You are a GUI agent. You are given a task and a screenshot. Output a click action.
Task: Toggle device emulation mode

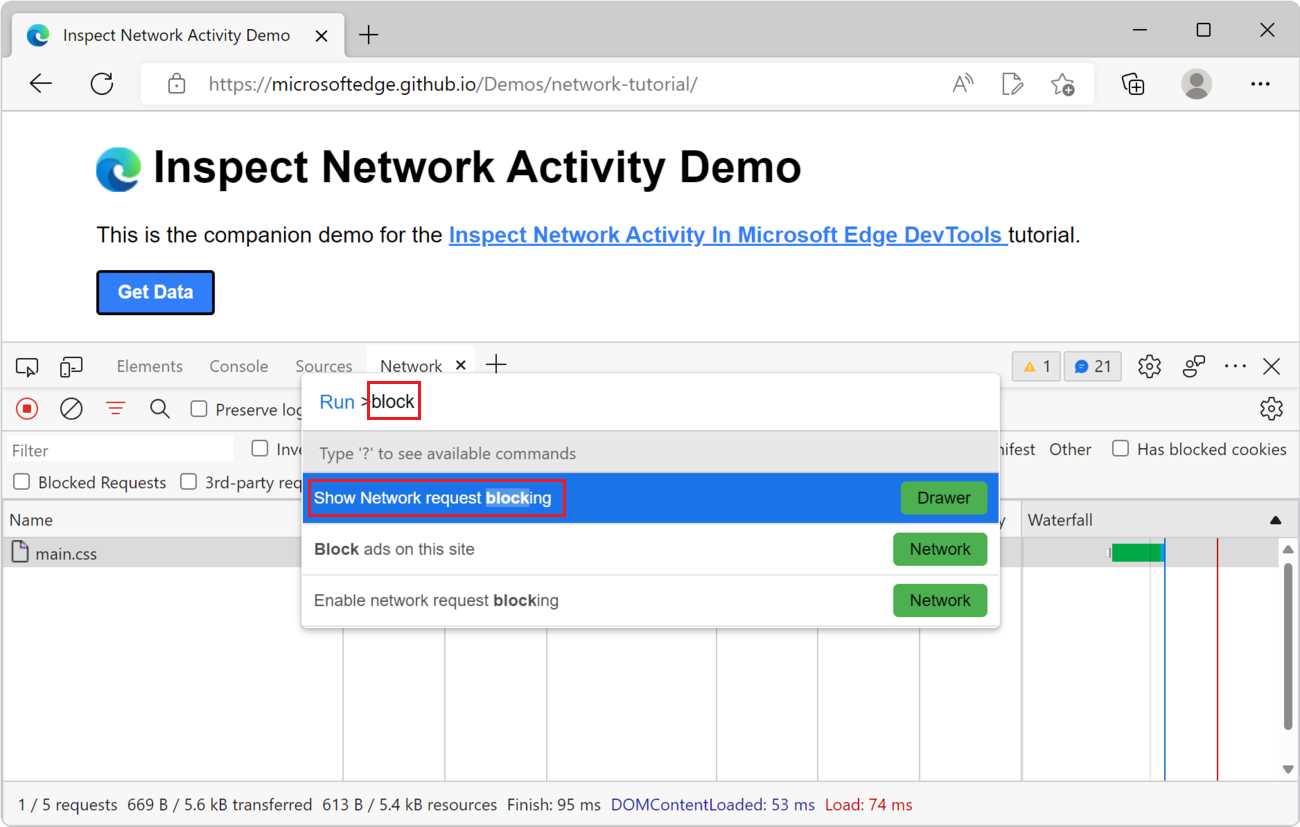[71, 366]
